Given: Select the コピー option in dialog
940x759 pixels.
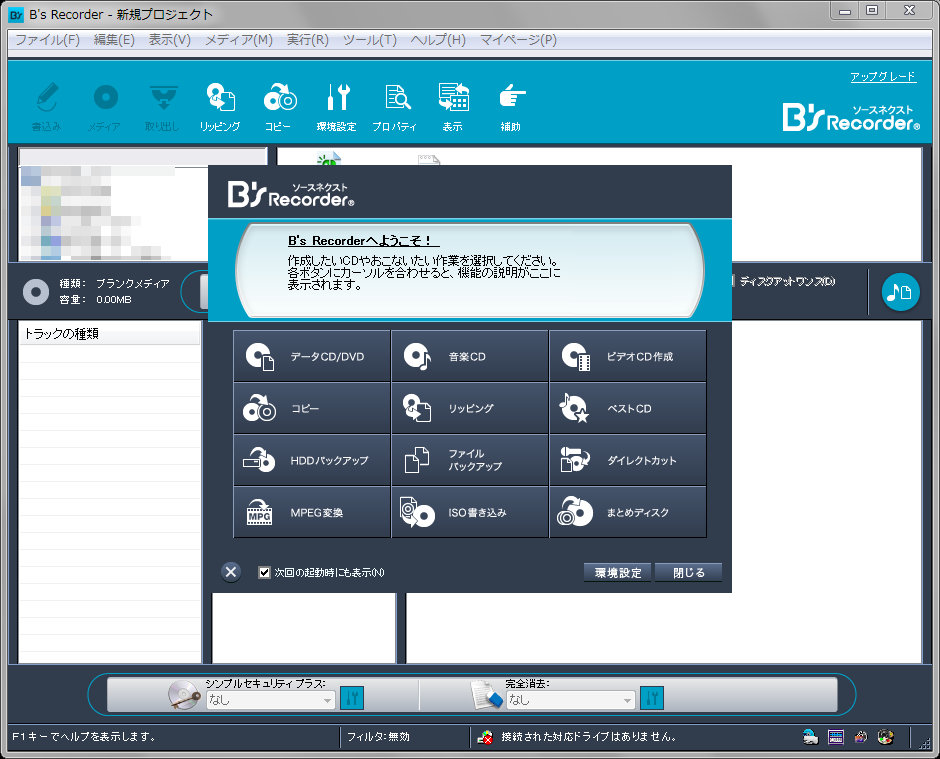Looking at the screenshot, I should [312, 408].
